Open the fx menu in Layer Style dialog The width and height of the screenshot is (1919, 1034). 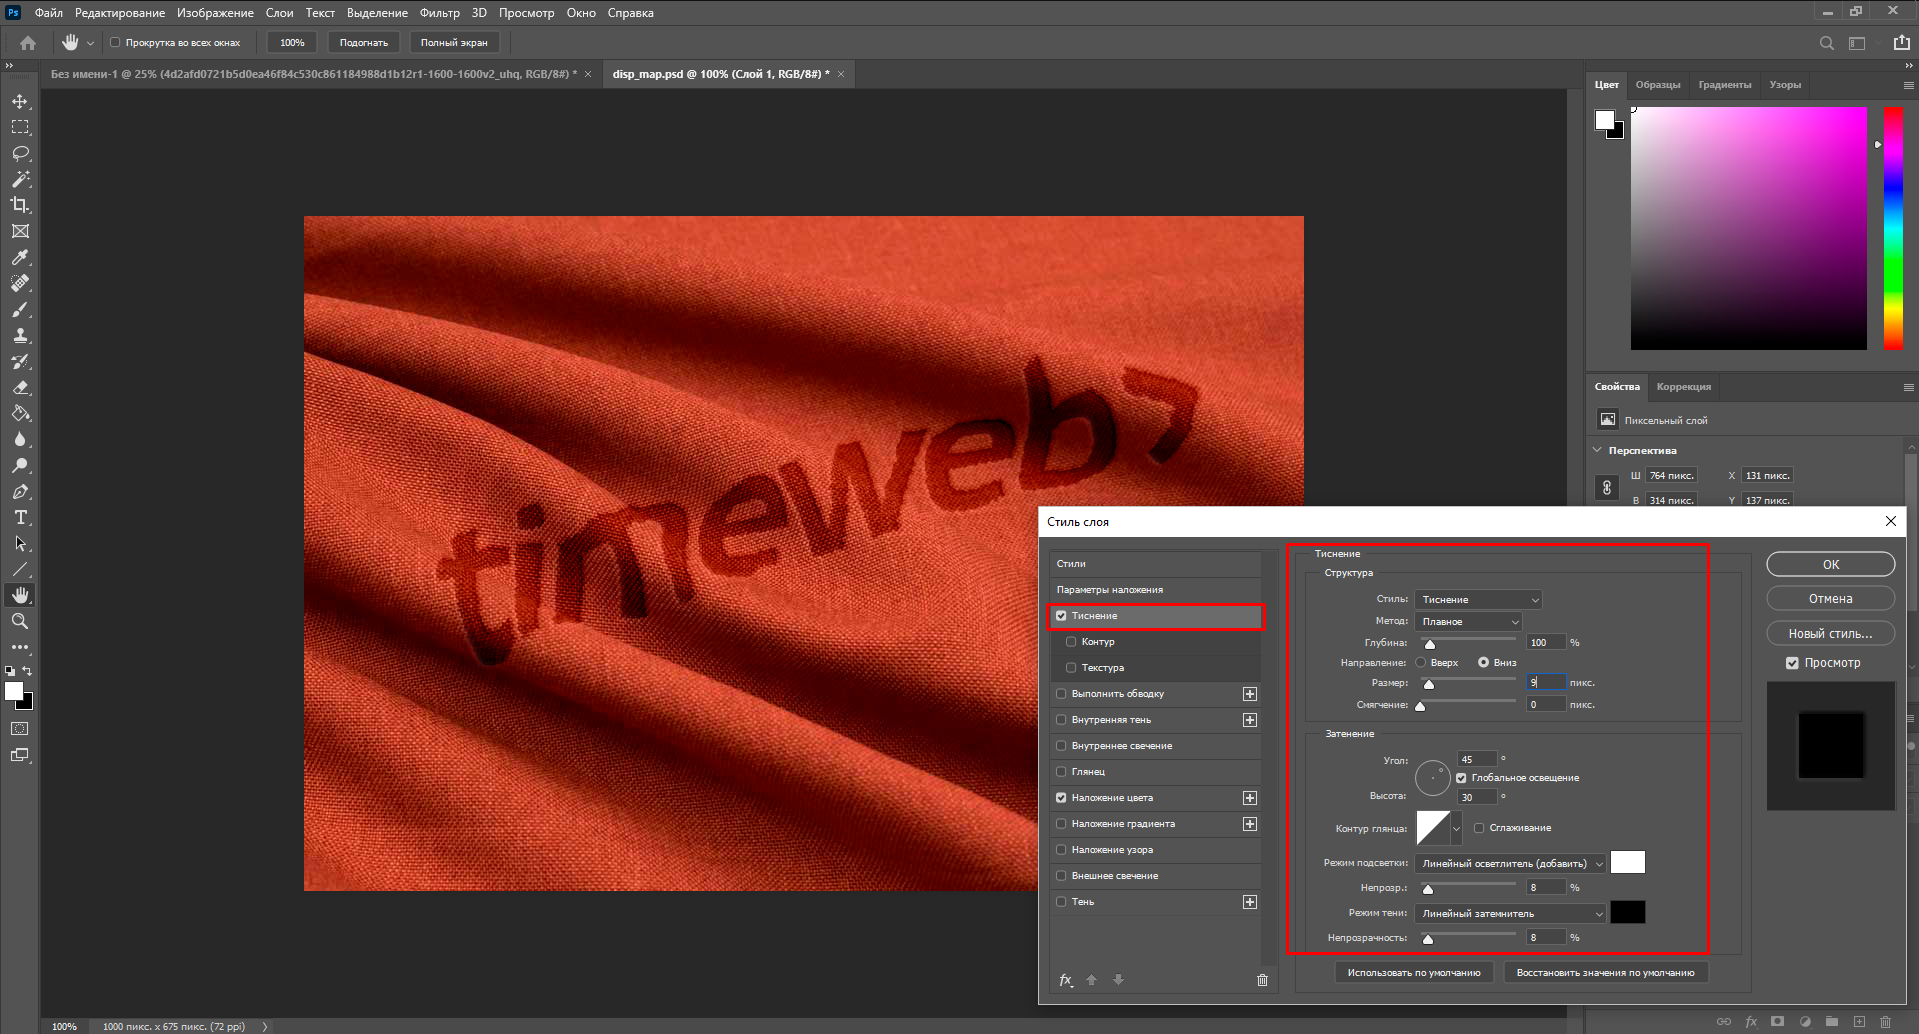coord(1066,980)
